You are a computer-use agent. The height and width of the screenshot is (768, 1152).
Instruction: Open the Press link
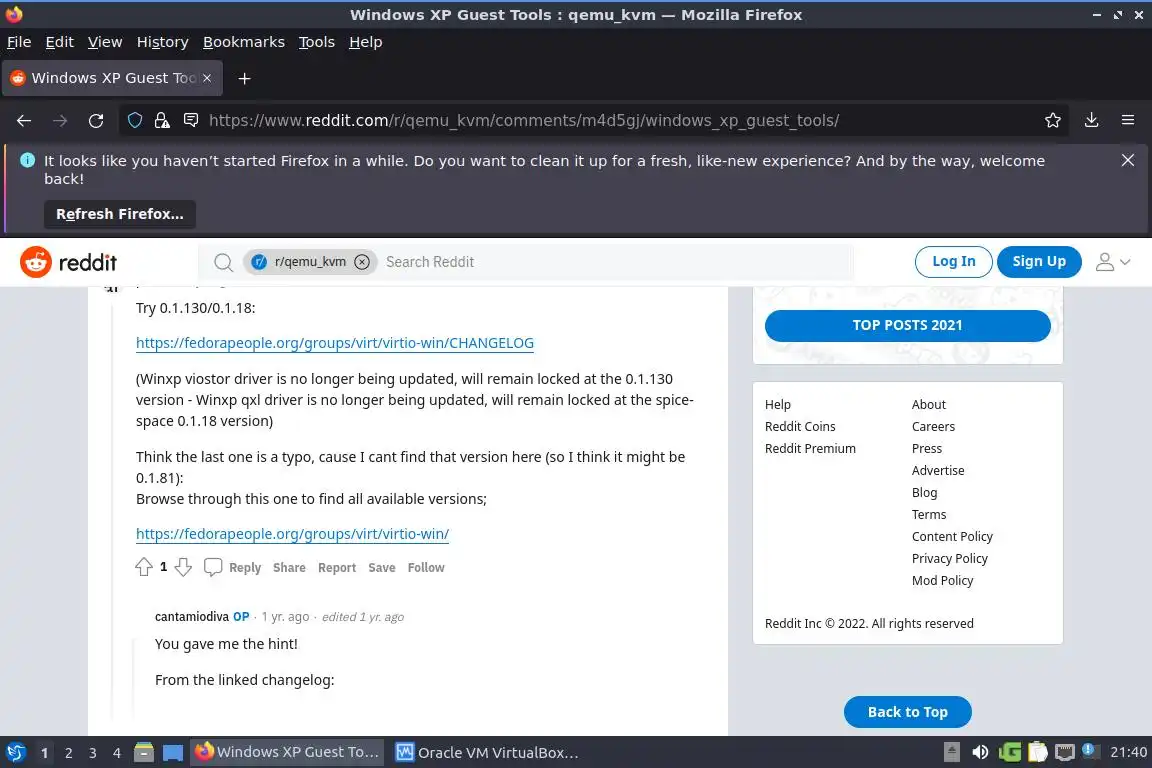click(926, 448)
